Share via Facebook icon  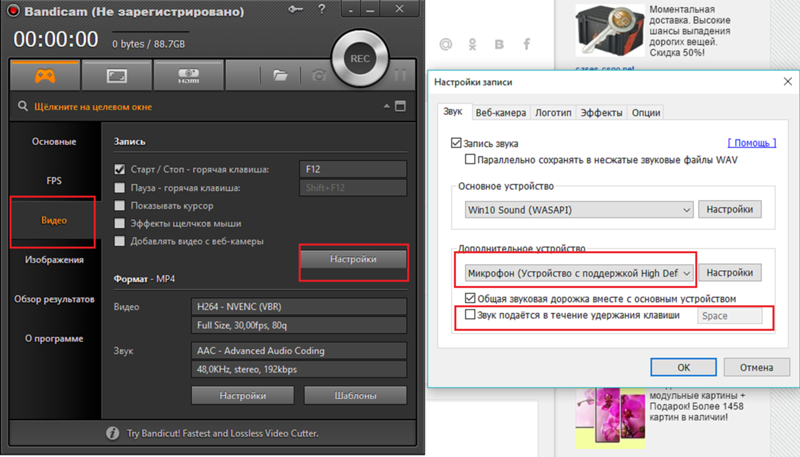[527, 44]
